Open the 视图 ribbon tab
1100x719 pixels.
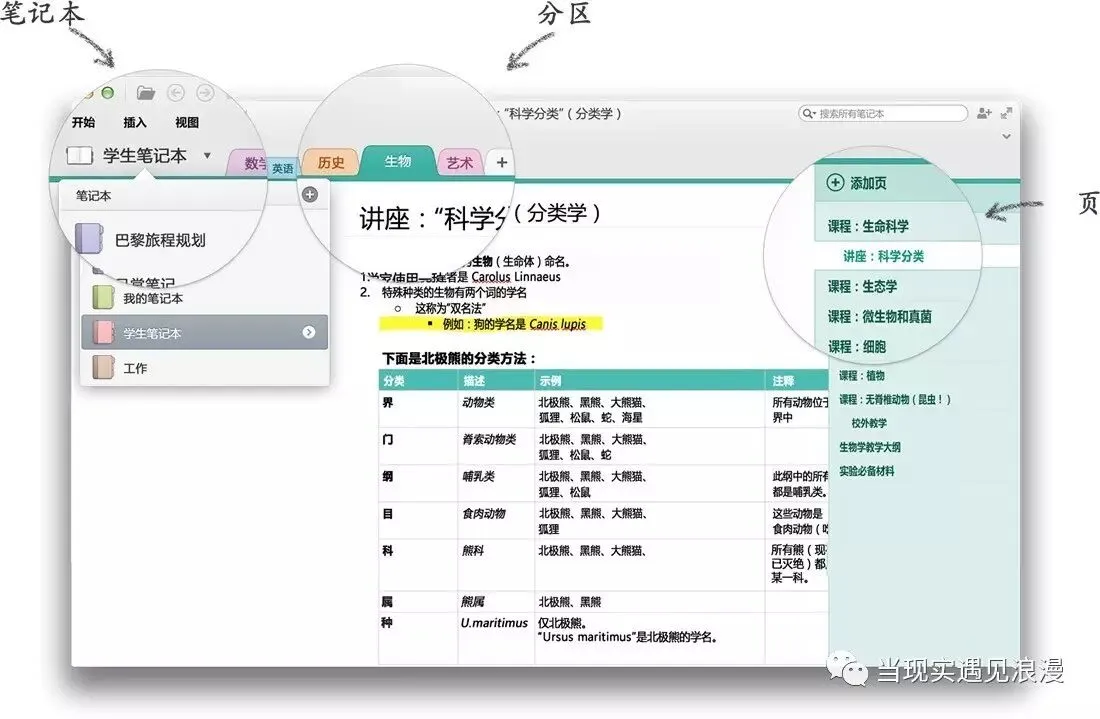[x=187, y=122]
